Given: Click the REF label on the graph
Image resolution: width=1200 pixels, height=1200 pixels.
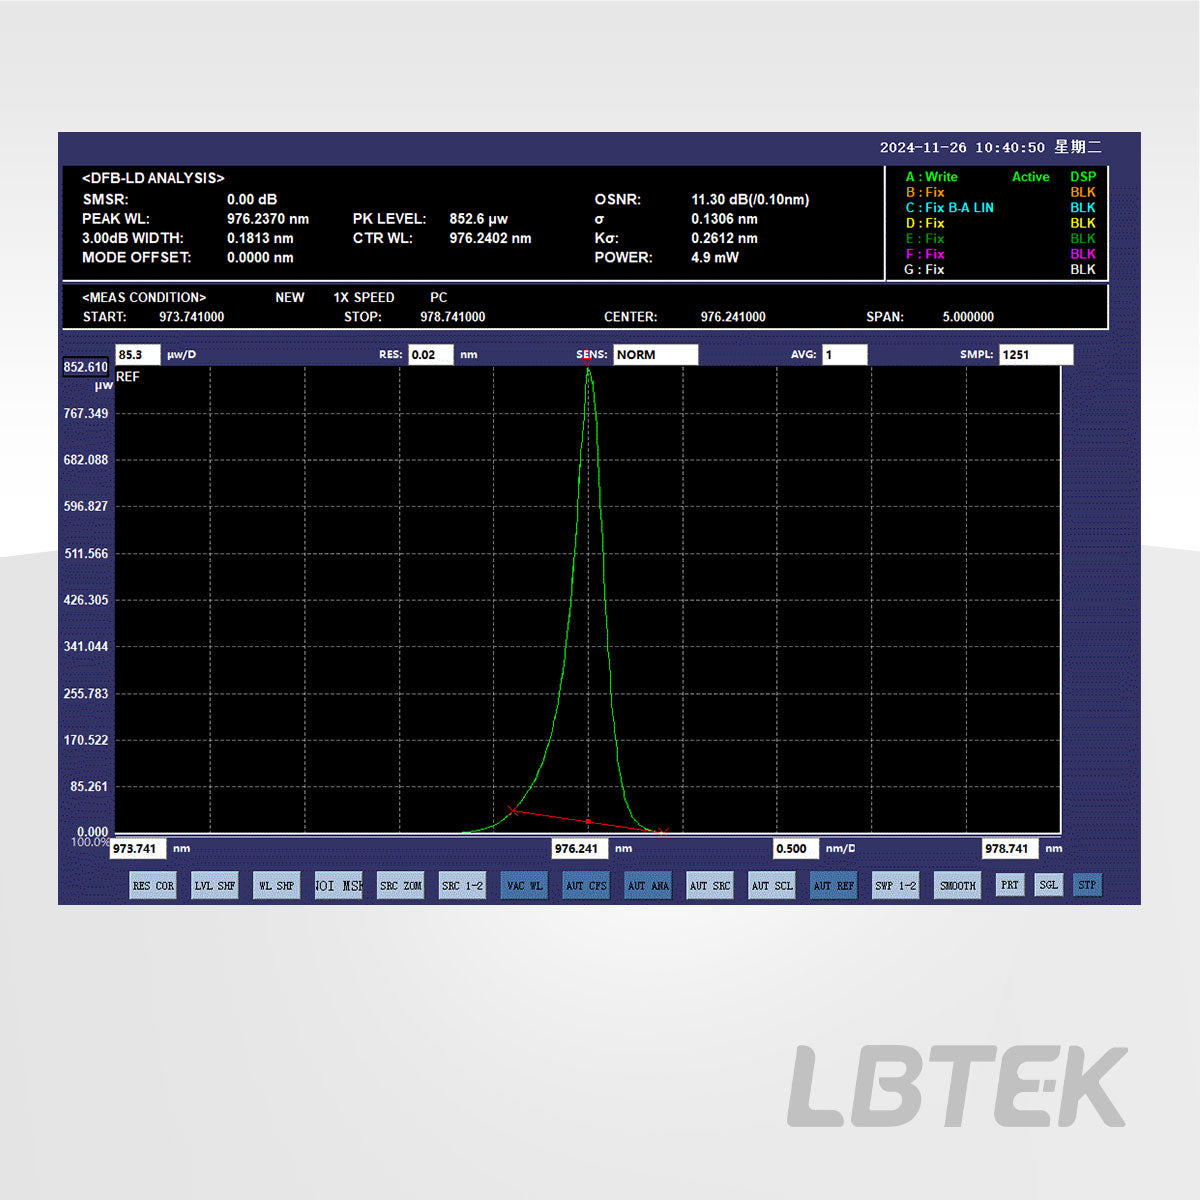Looking at the screenshot, I should 128,377.
